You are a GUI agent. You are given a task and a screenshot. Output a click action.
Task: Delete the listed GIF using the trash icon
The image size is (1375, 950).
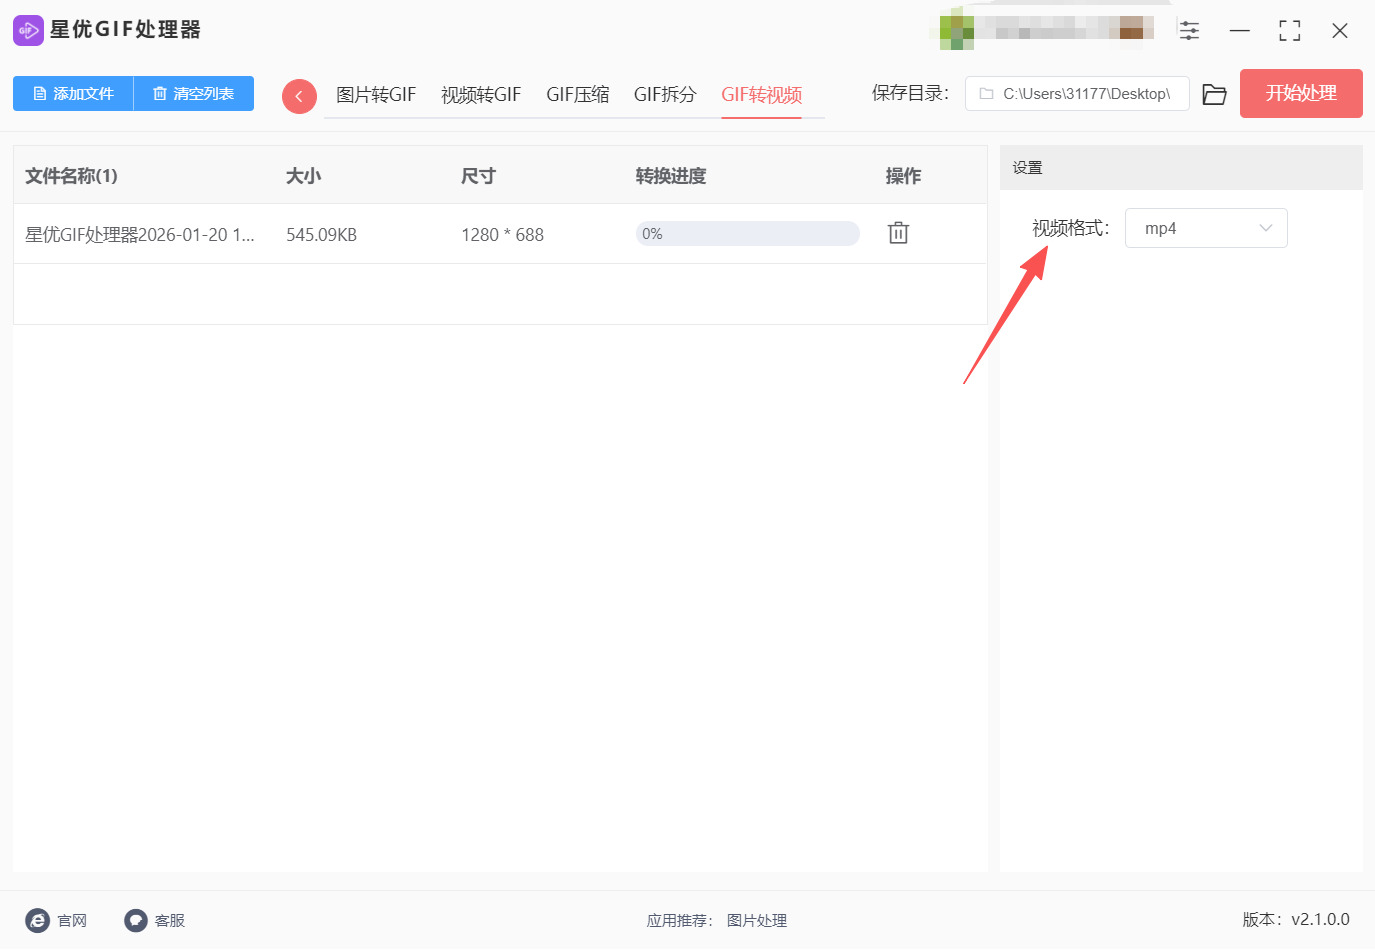click(x=897, y=232)
